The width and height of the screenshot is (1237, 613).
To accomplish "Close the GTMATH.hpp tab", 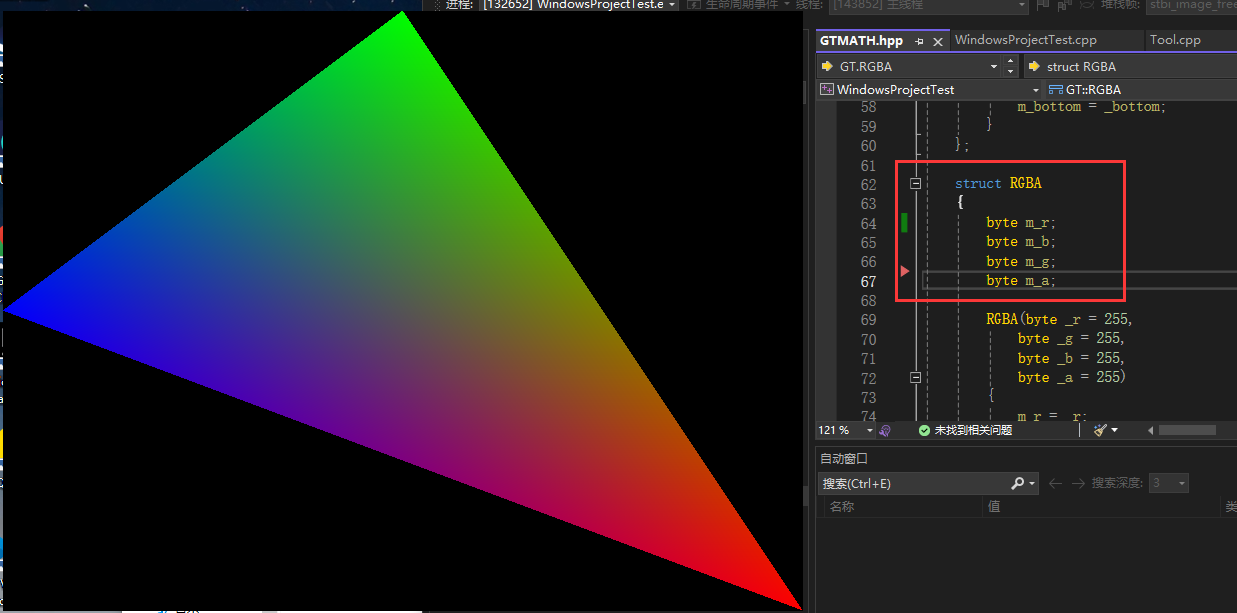I will point(938,41).
